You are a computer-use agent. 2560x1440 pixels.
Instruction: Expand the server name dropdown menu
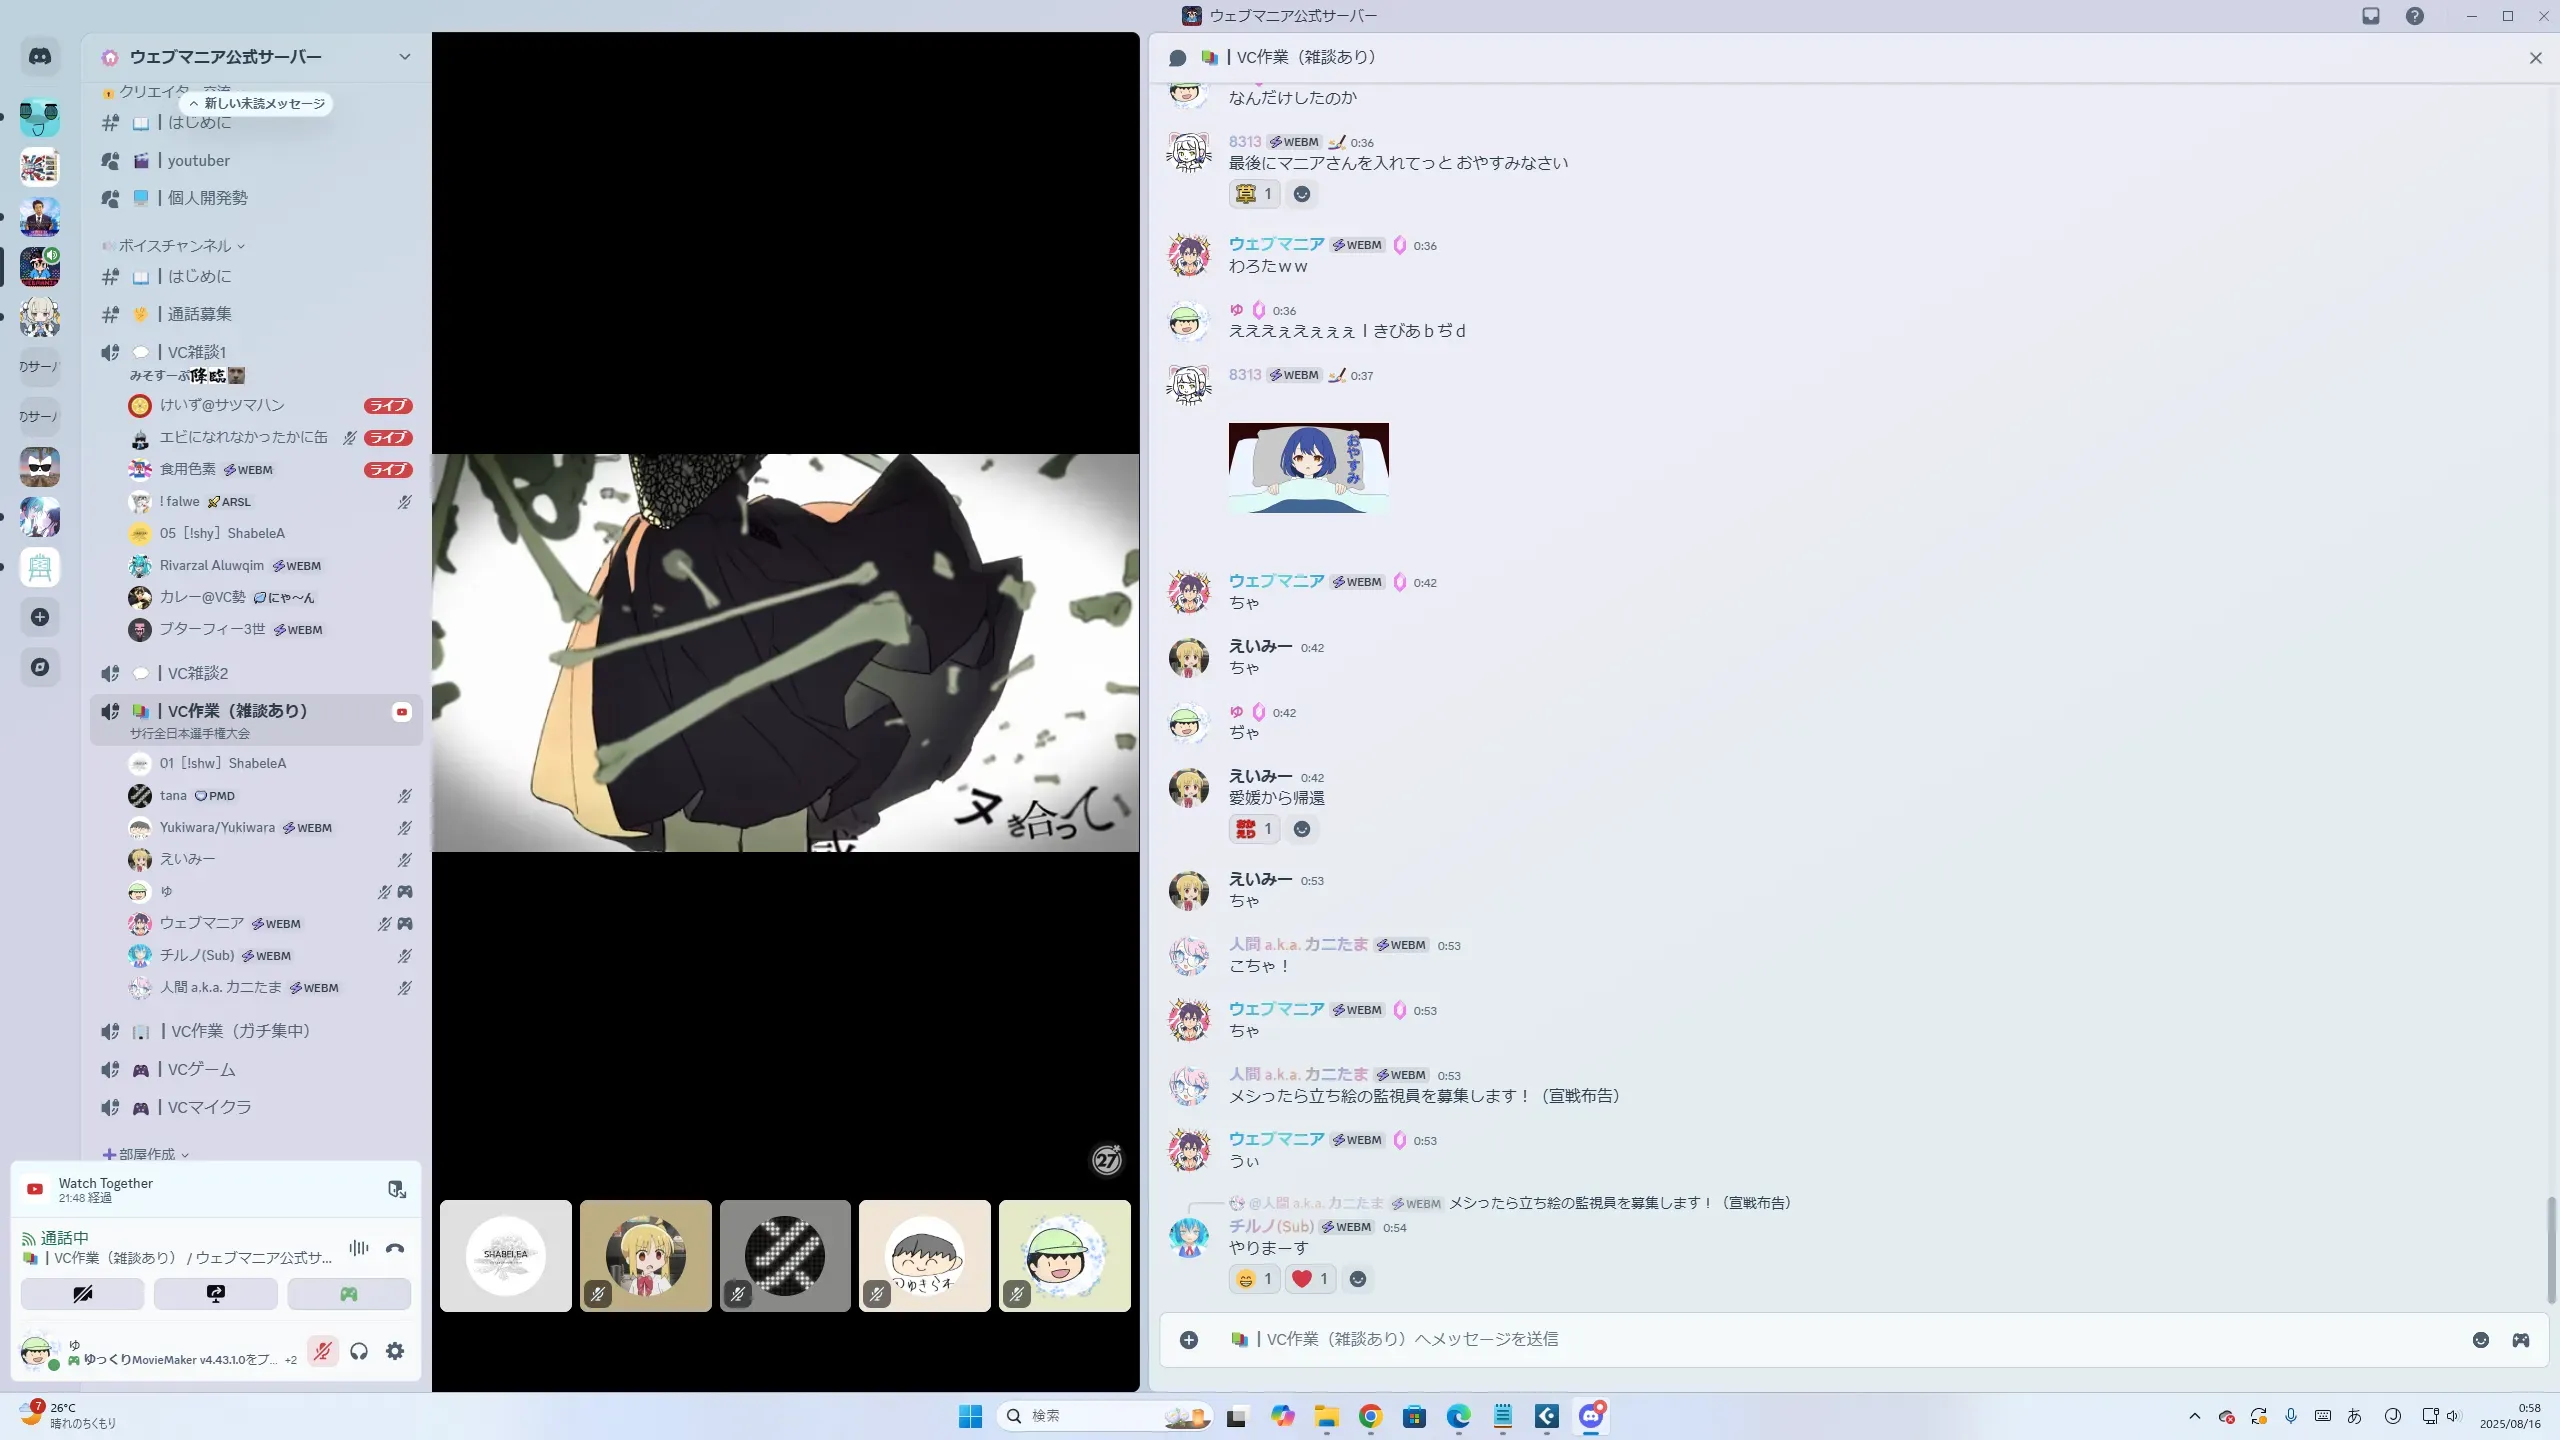[x=404, y=57]
